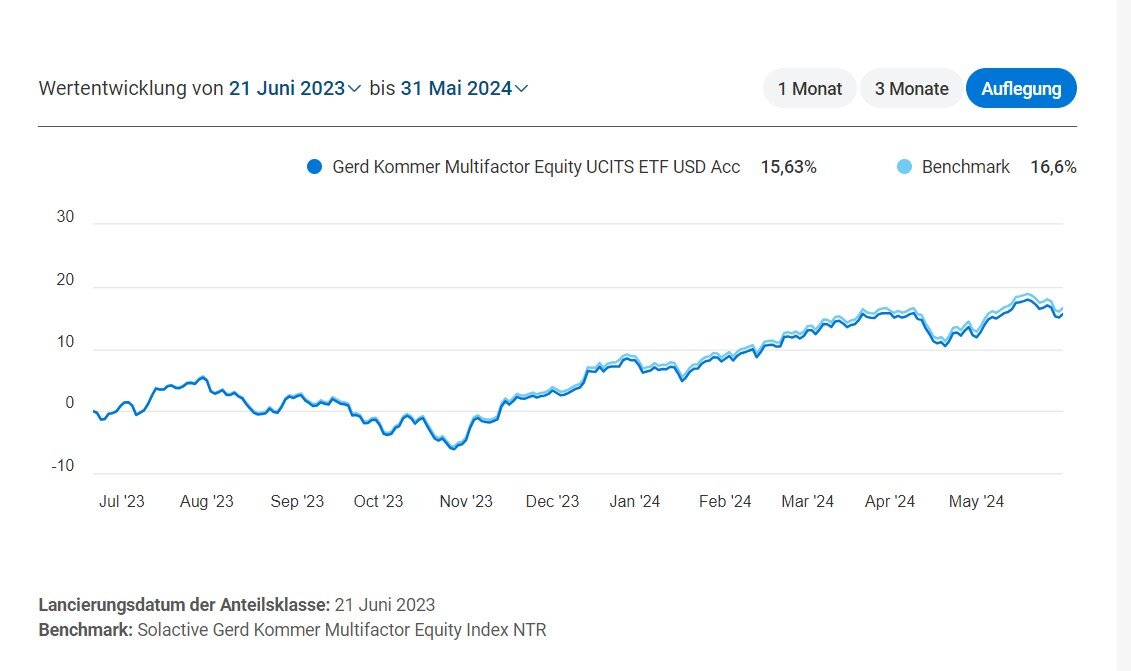
Task: Toggle the Benchmark legend label
Action: click(x=966, y=167)
